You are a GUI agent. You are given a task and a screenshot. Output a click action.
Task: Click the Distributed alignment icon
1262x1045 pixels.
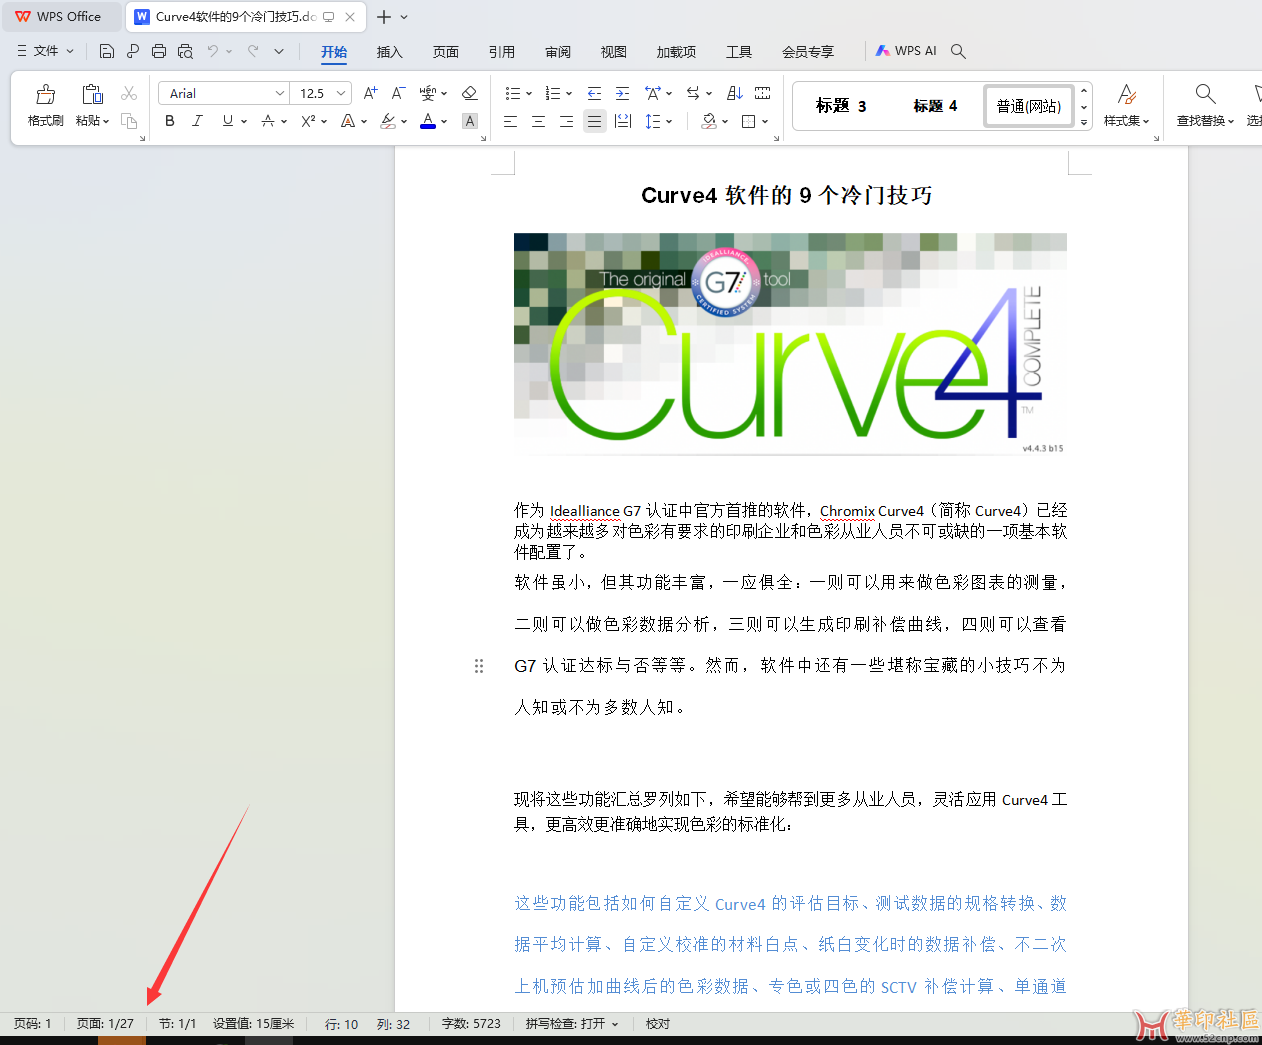click(623, 121)
